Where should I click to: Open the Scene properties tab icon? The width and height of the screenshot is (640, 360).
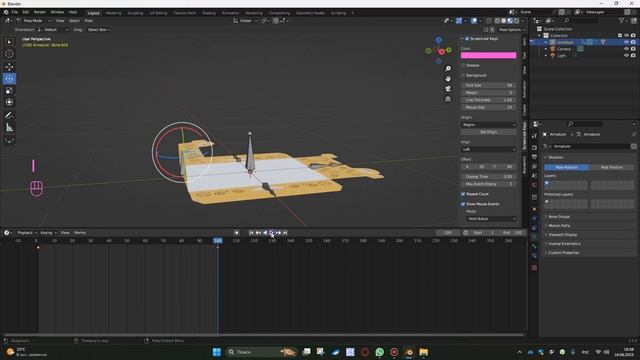coord(534,176)
